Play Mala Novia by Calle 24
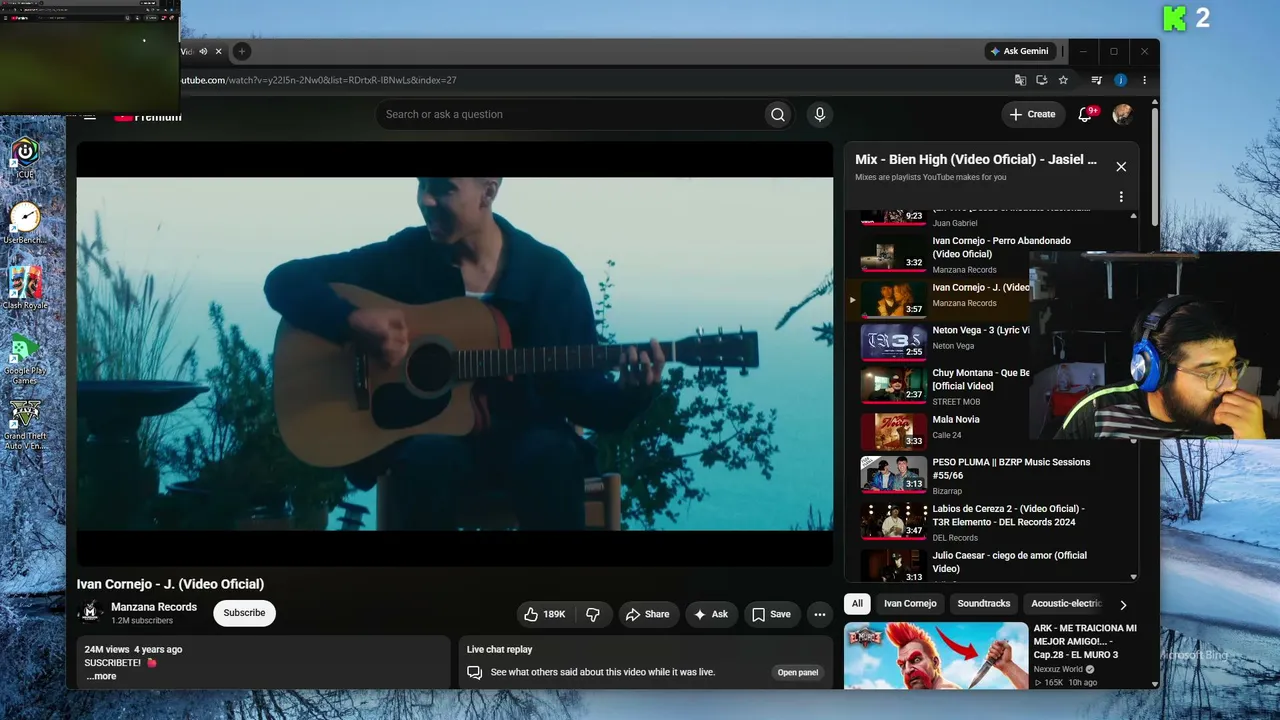 (940, 432)
